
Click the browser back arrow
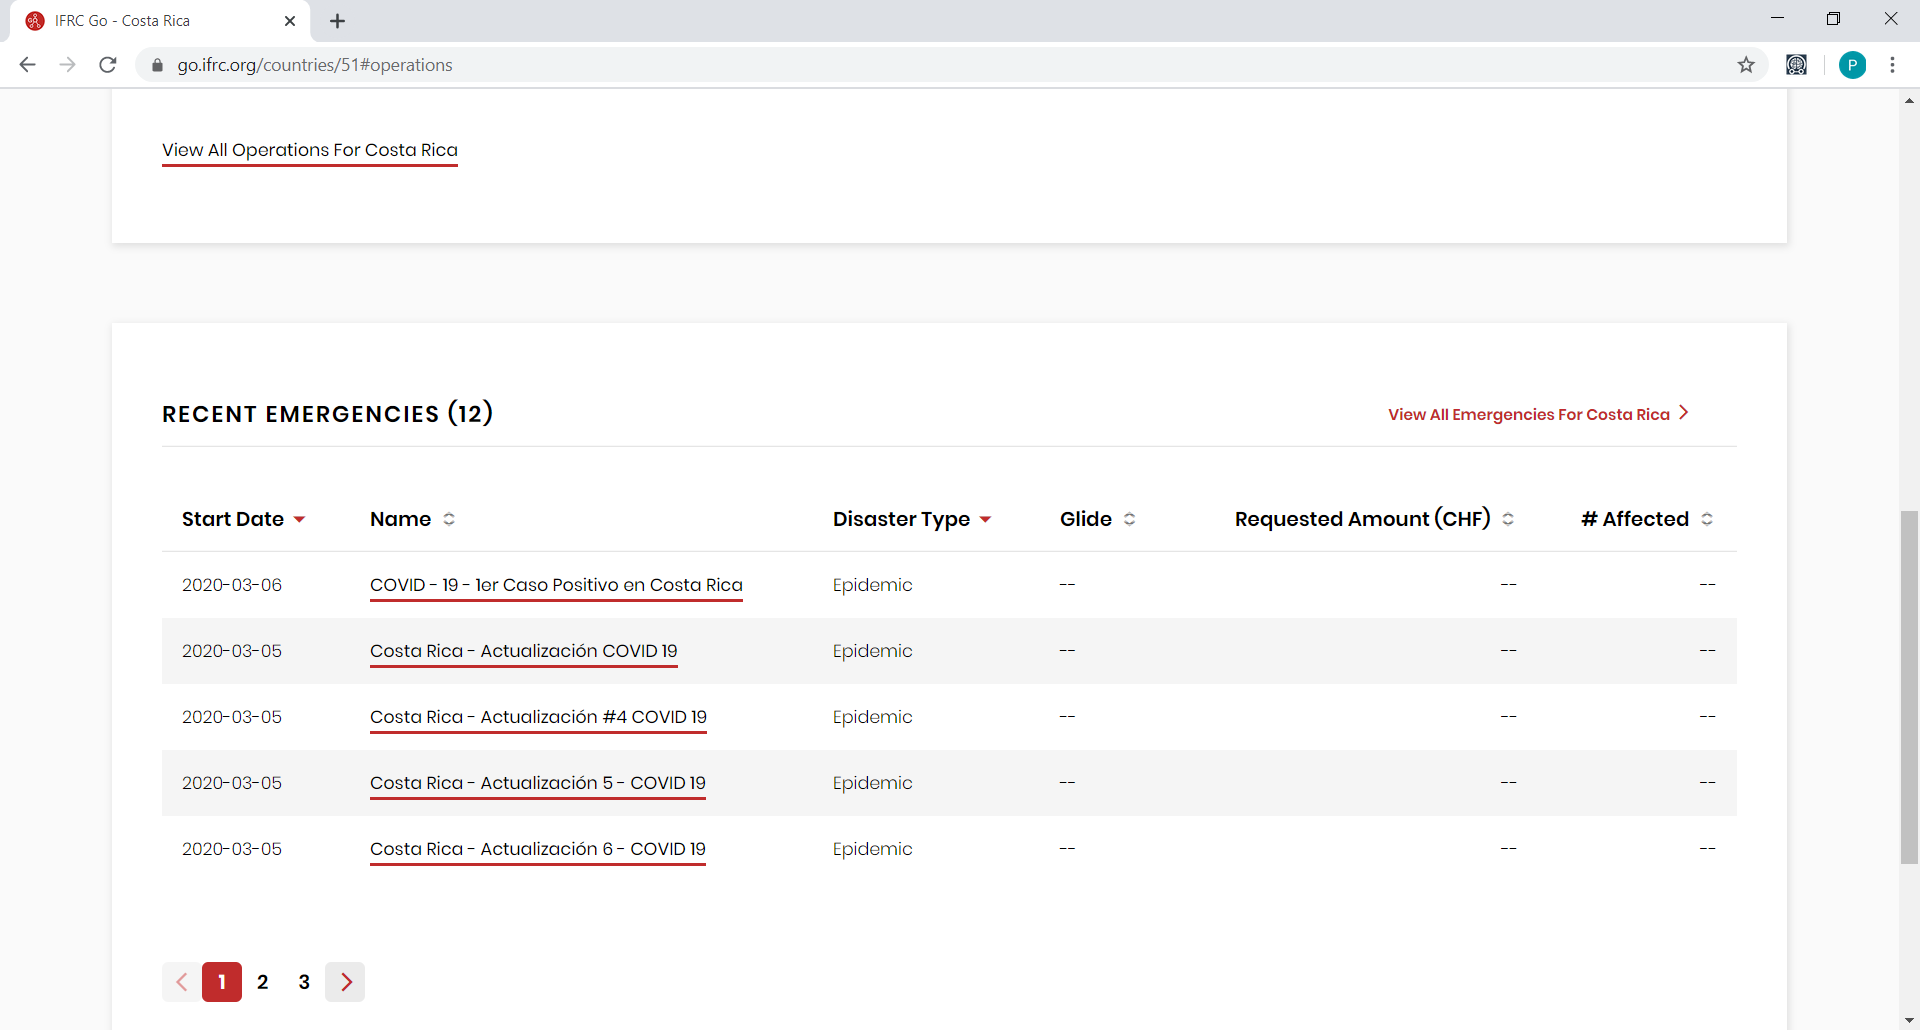[27, 64]
